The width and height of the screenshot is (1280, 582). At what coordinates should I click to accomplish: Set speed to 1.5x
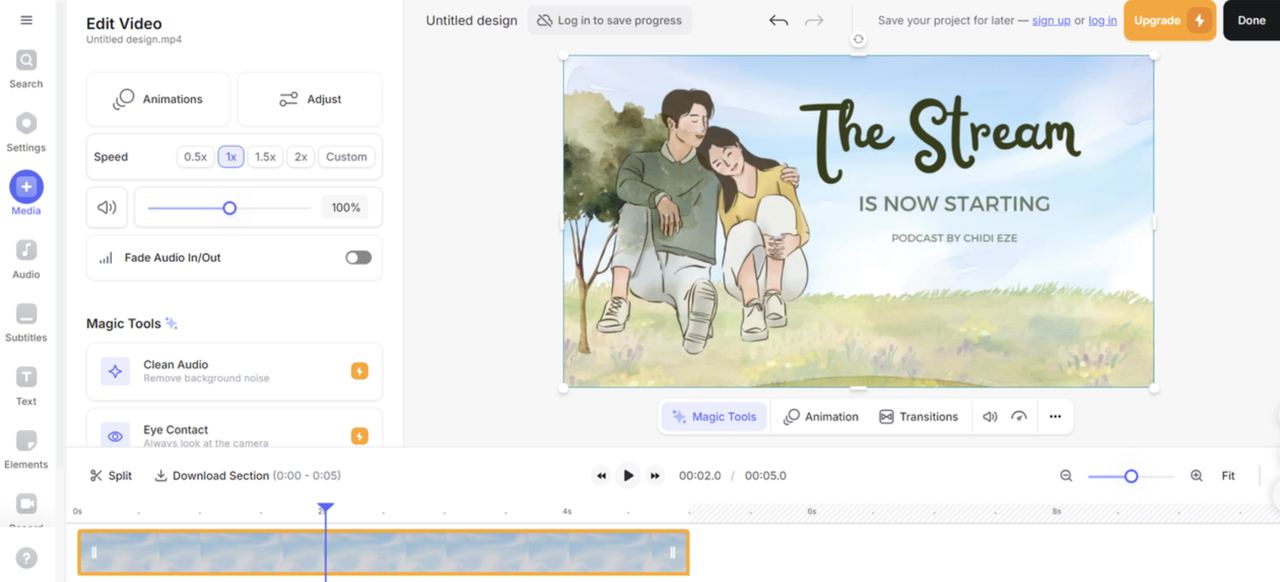265,157
